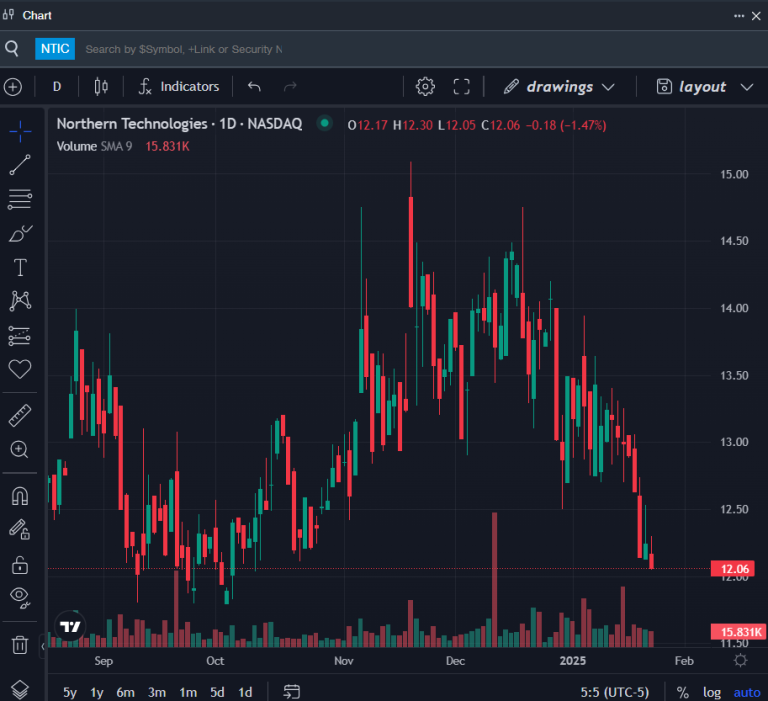The height and width of the screenshot is (701, 768).
Task: Open the D interval selector
Action: click(x=57, y=87)
